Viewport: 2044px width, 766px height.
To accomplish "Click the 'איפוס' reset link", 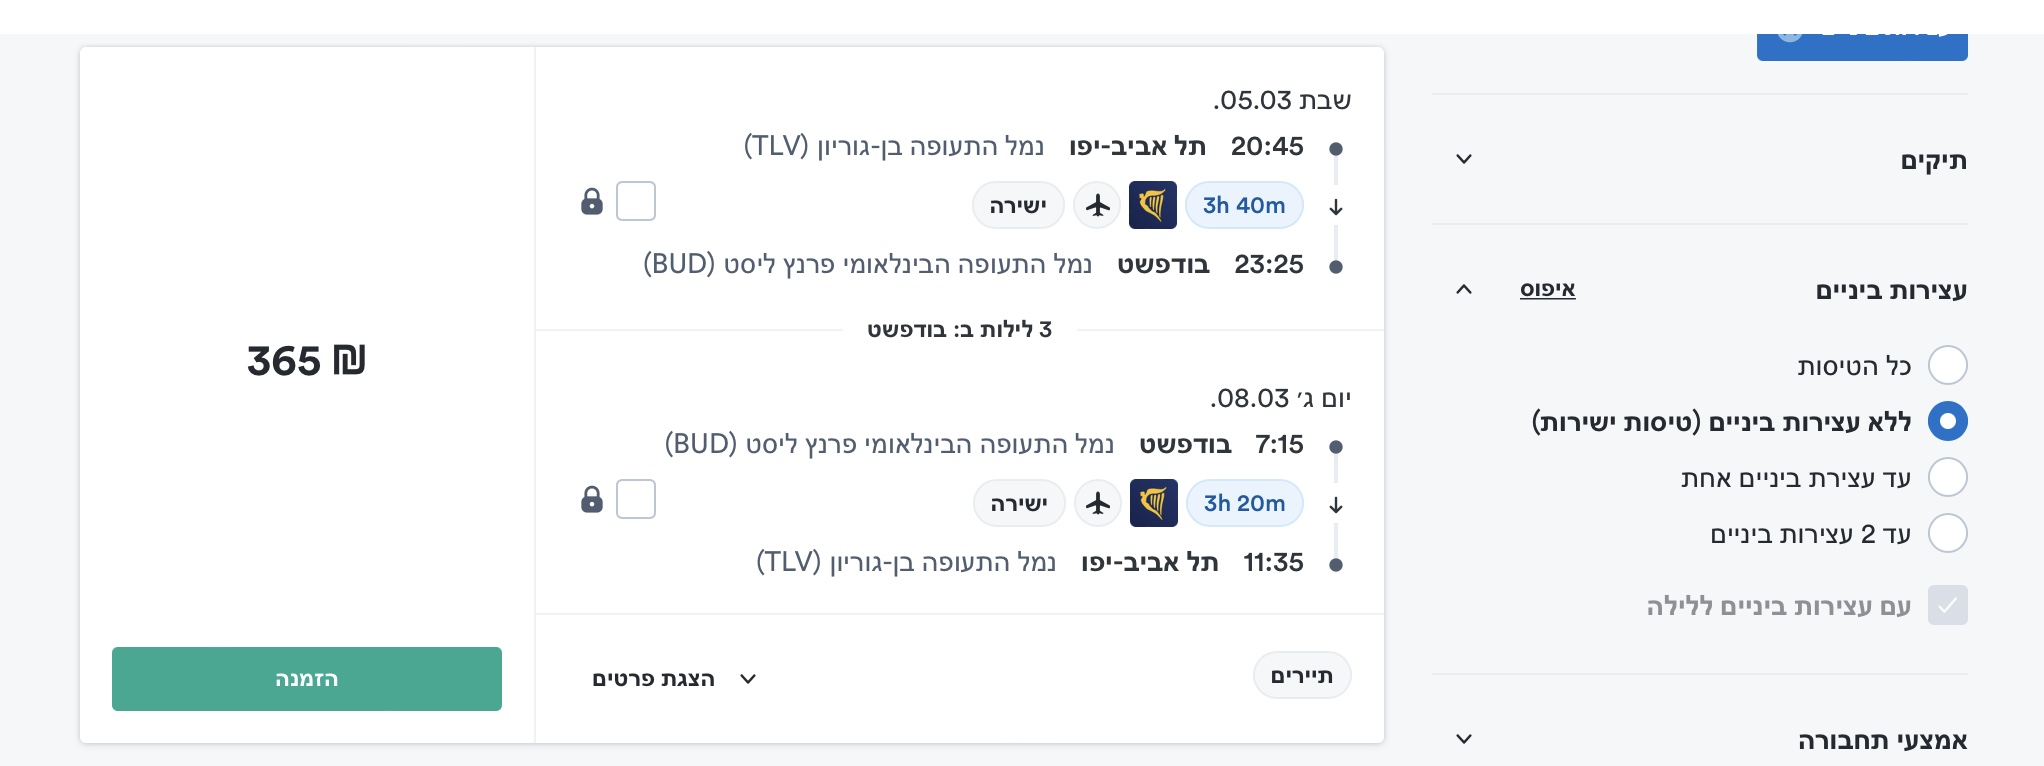I will [x=1547, y=290].
